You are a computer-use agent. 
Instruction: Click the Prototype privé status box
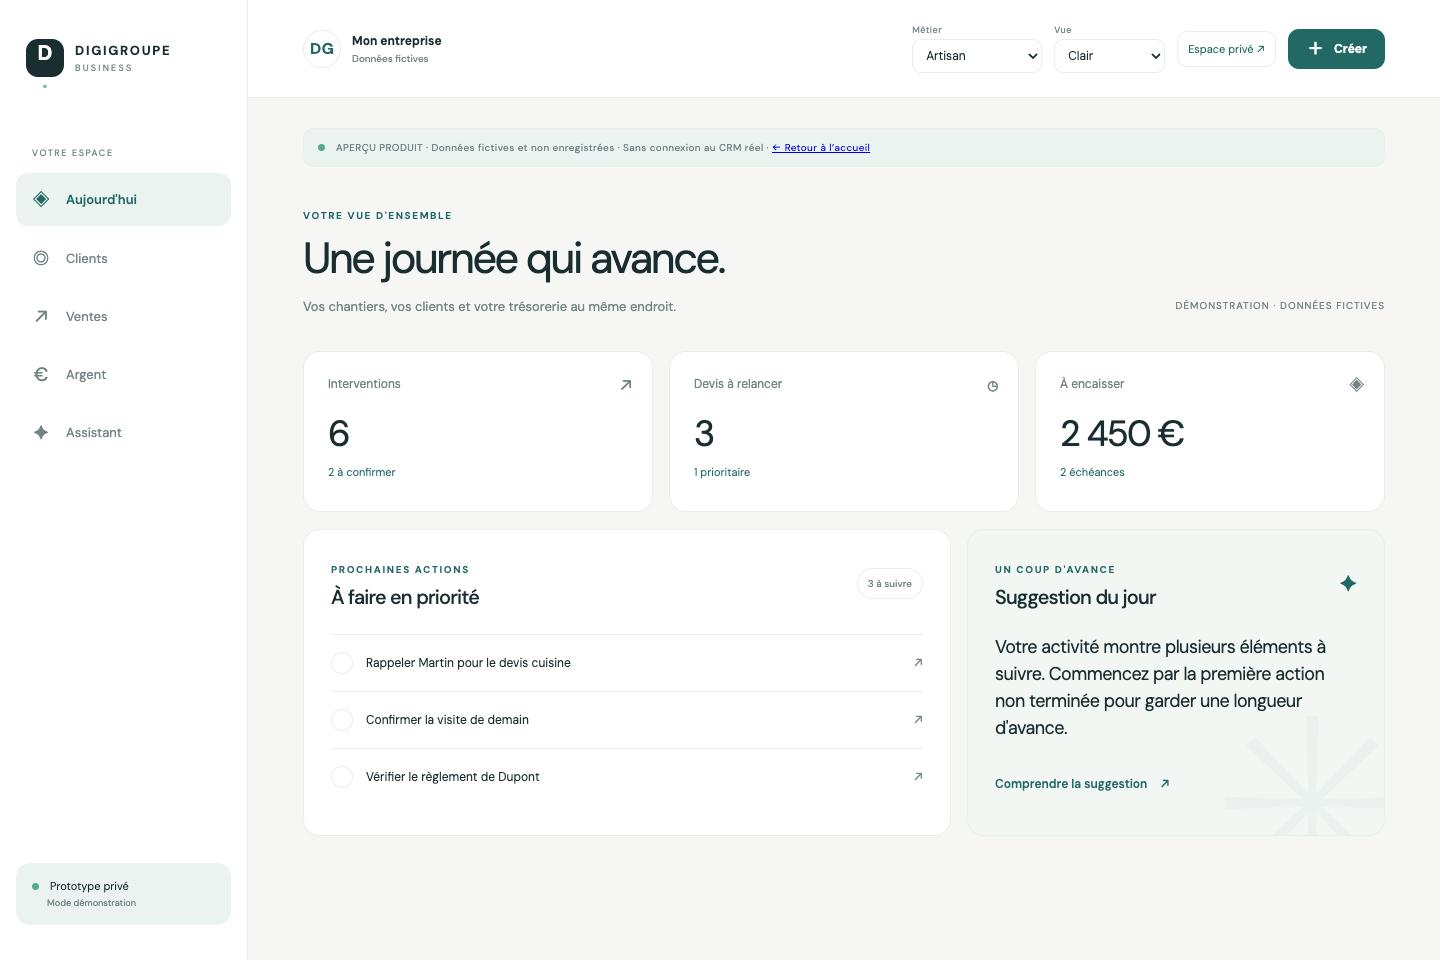click(123, 894)
